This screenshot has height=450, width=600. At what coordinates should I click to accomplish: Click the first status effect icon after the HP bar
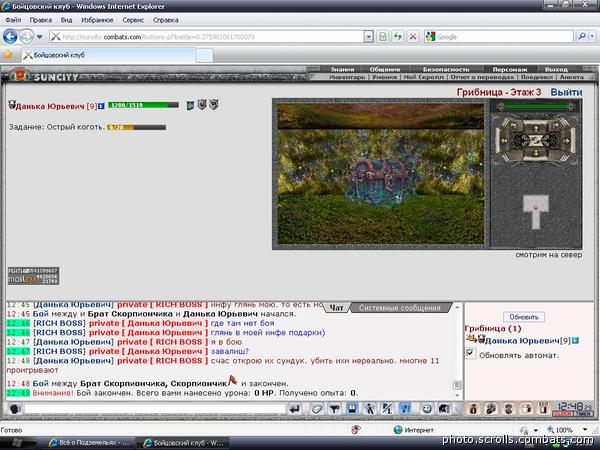[190, 105]
